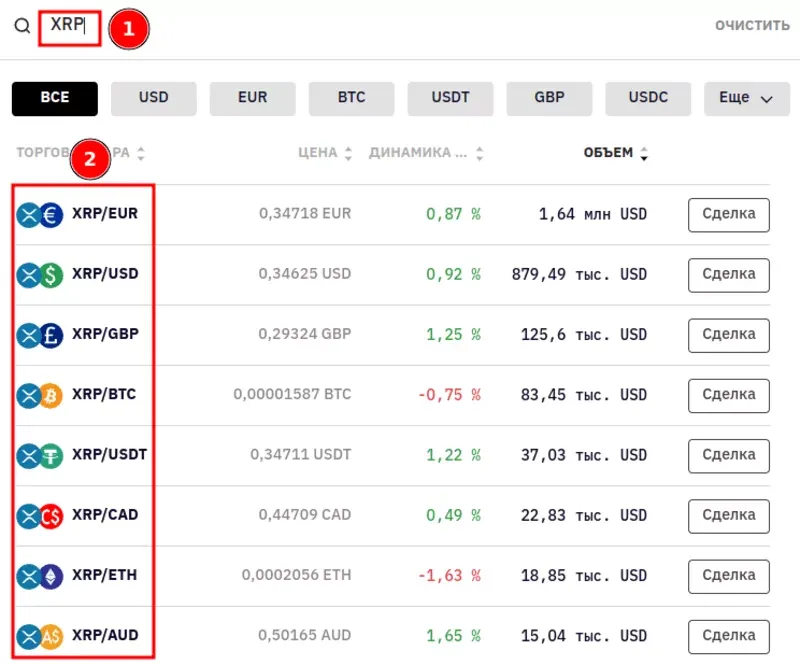Open the XRP/GBP pair name
The image size is (800, 665).
click(x=105, y=334)
